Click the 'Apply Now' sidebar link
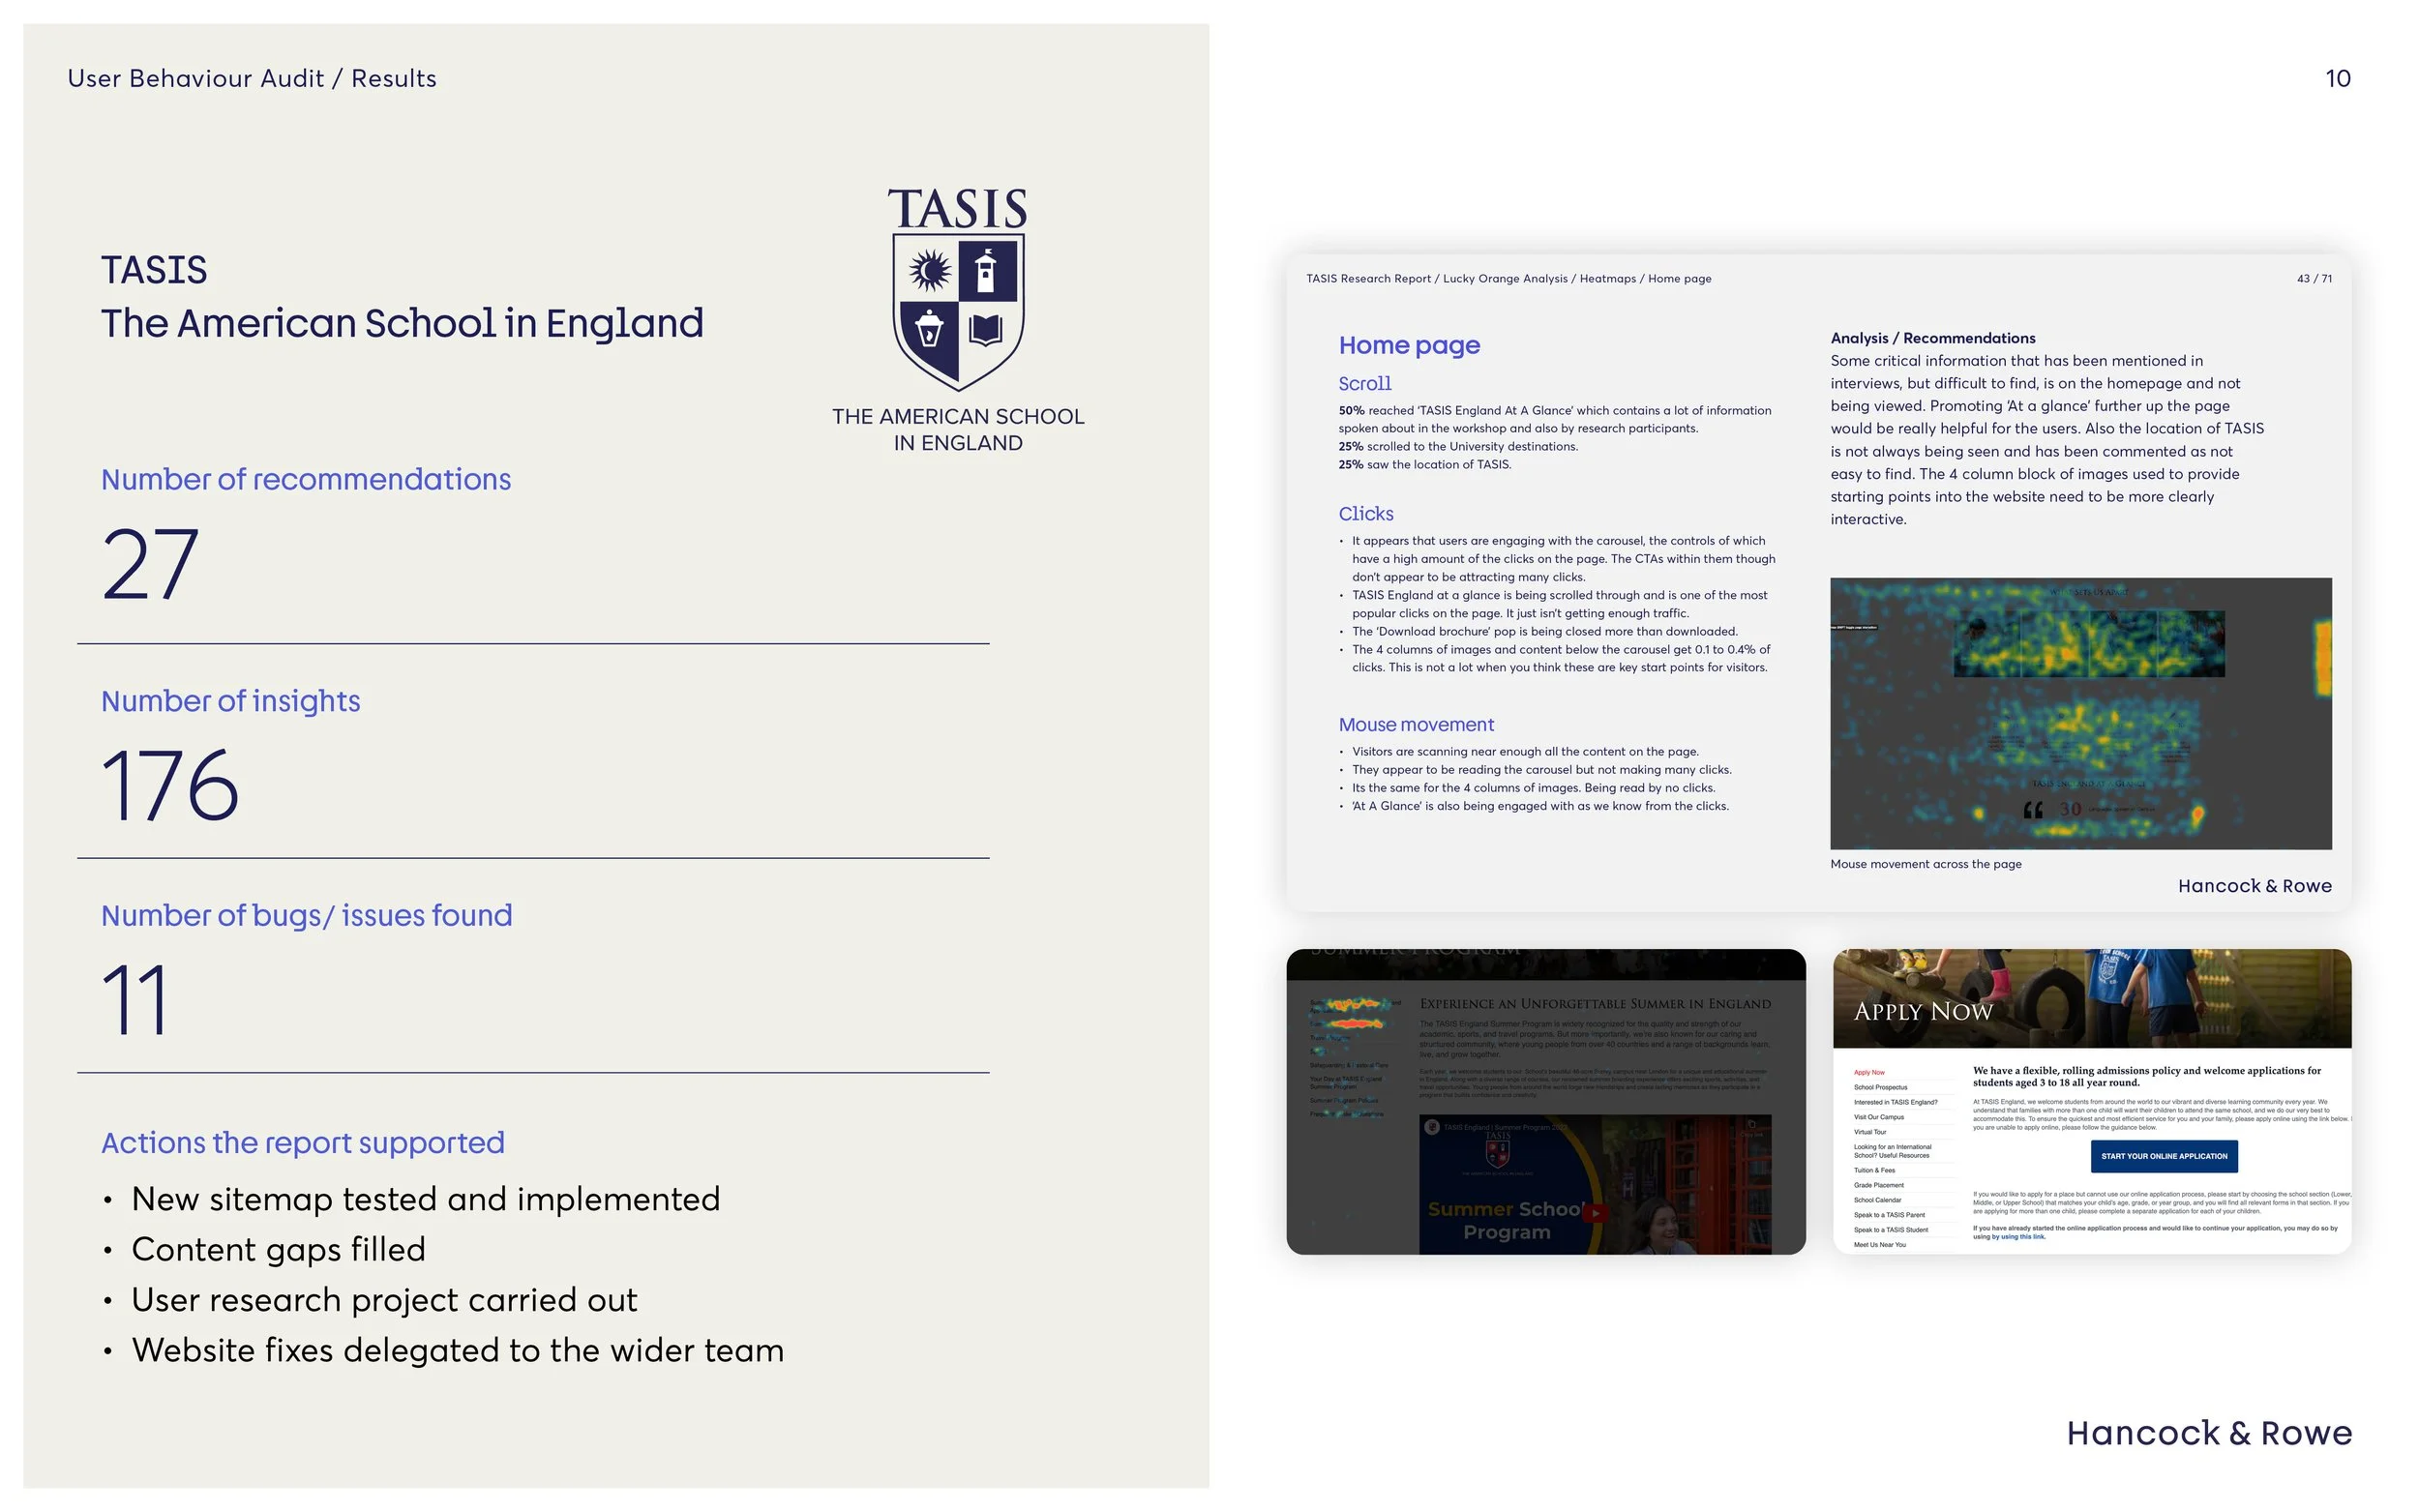Screen dimensions: 2419x1512 1868,1073
